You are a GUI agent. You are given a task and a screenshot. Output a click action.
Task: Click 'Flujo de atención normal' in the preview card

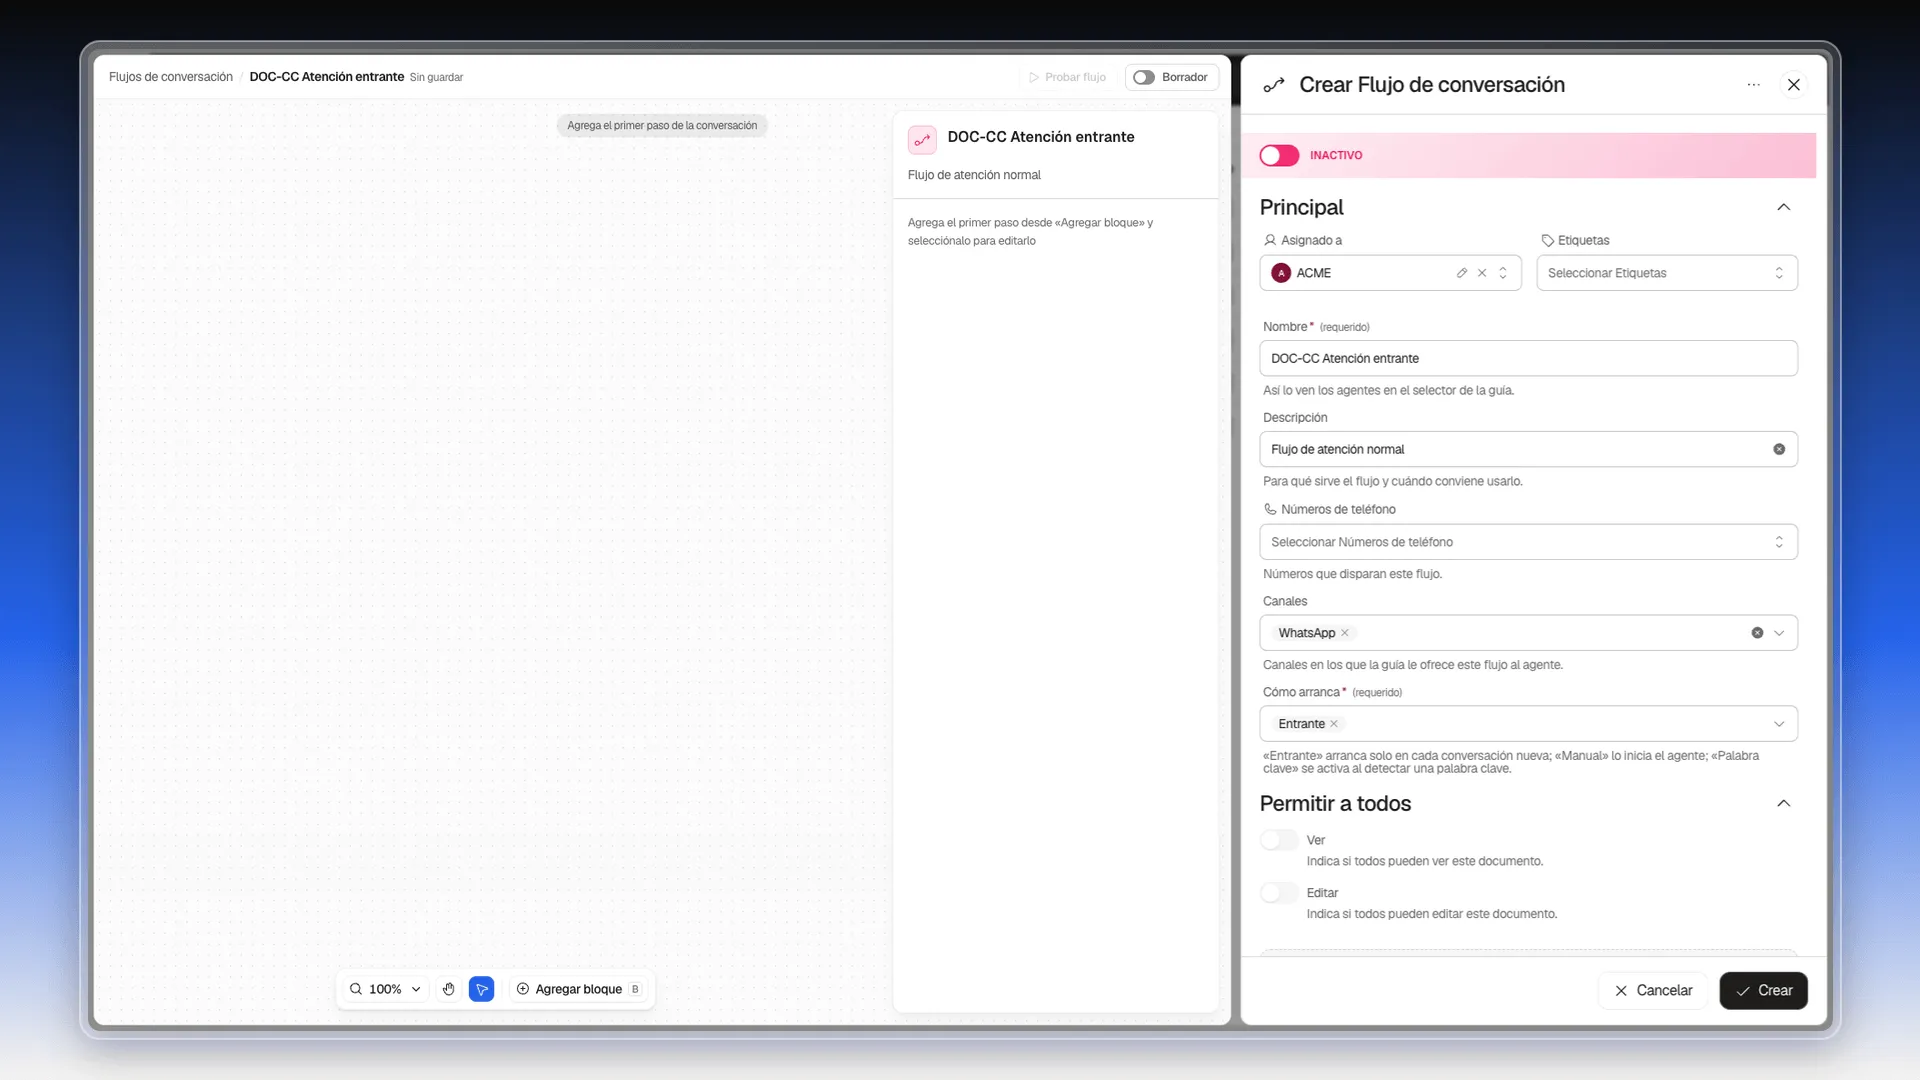(x=974, y=175)
